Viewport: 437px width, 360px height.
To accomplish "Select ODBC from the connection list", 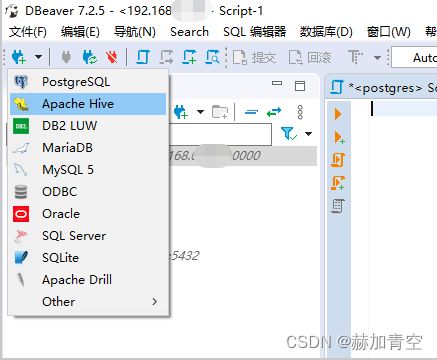I will tap(88, 192).
